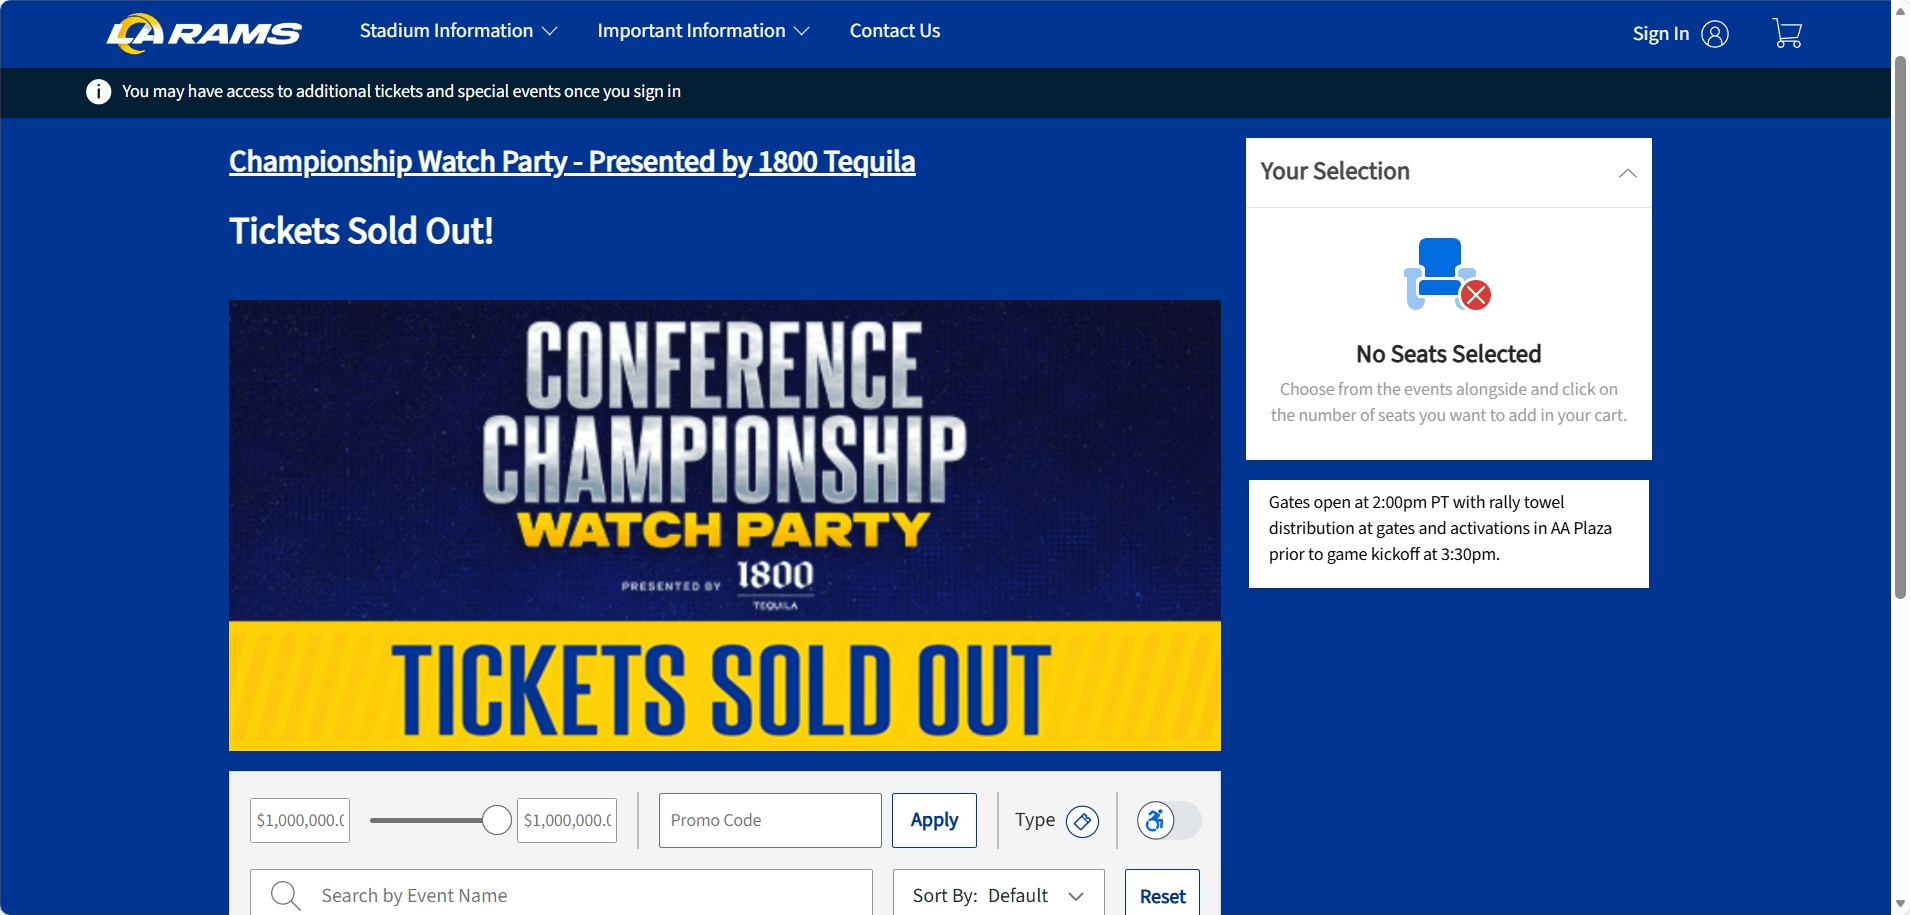Collapse the Your Selection panel
1910x915 pixels.
pyautogui.click(x=1628, y=172)
